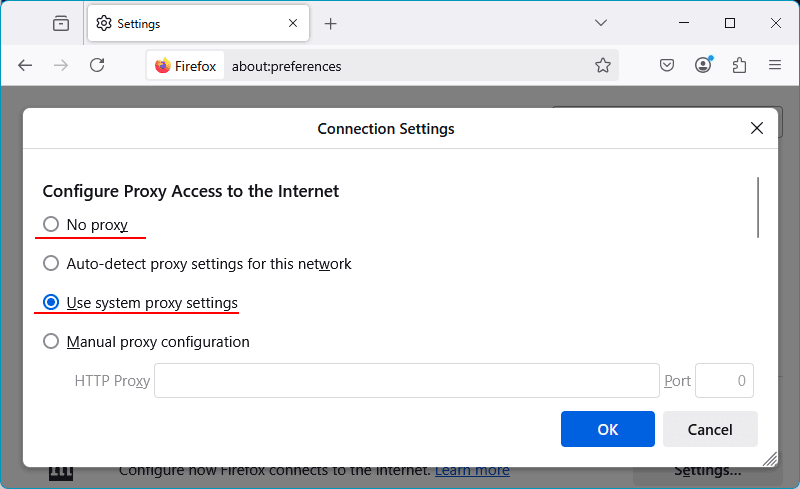Close the Settings tab
This screenshot has height=489, width=800.
point(293,23)
